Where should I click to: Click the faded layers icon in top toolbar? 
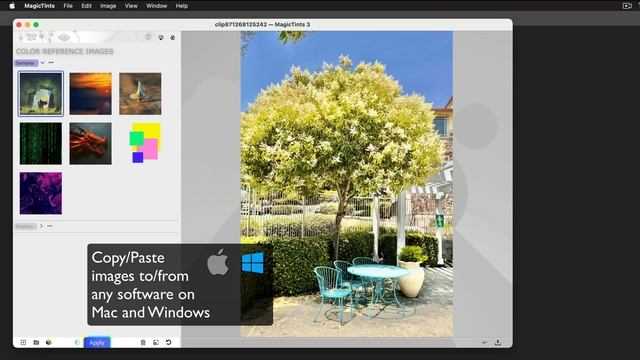(x=148, y=37)
